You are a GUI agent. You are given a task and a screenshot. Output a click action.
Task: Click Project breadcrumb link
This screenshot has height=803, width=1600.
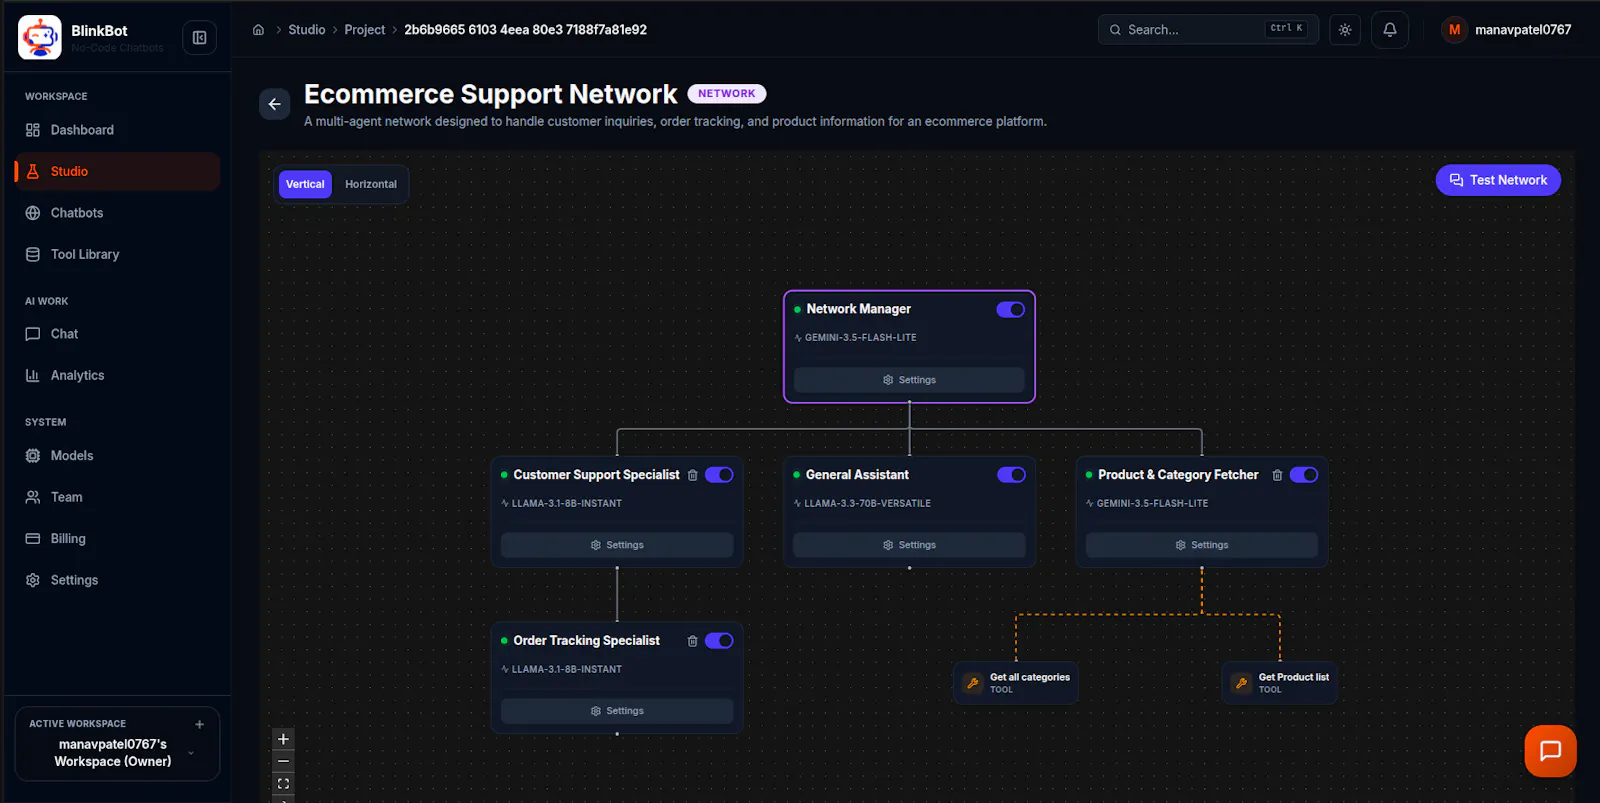point(365,30)
